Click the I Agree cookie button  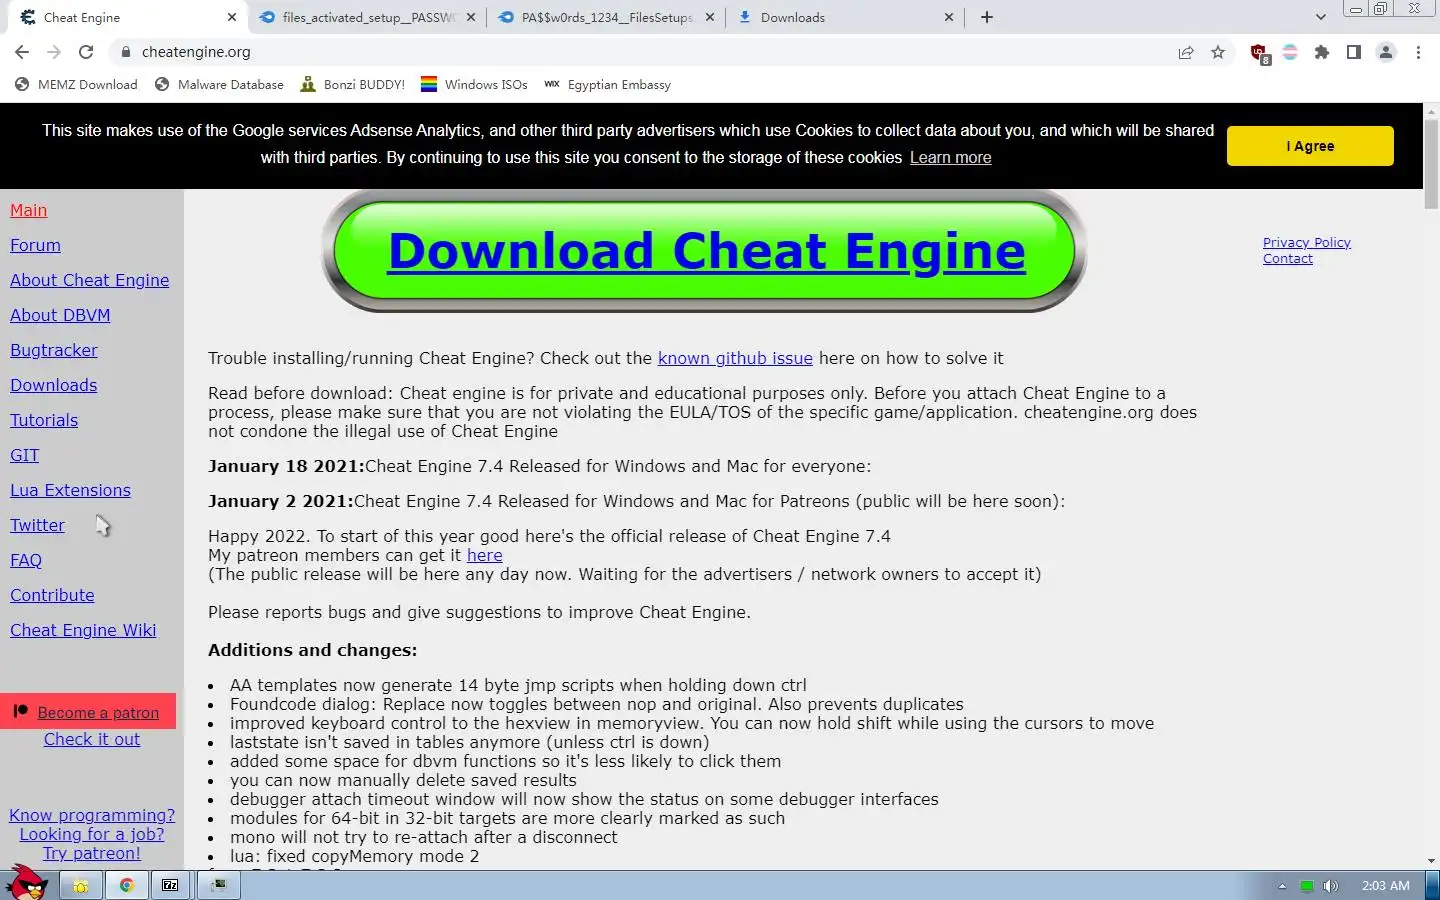tap(1310, 146)
